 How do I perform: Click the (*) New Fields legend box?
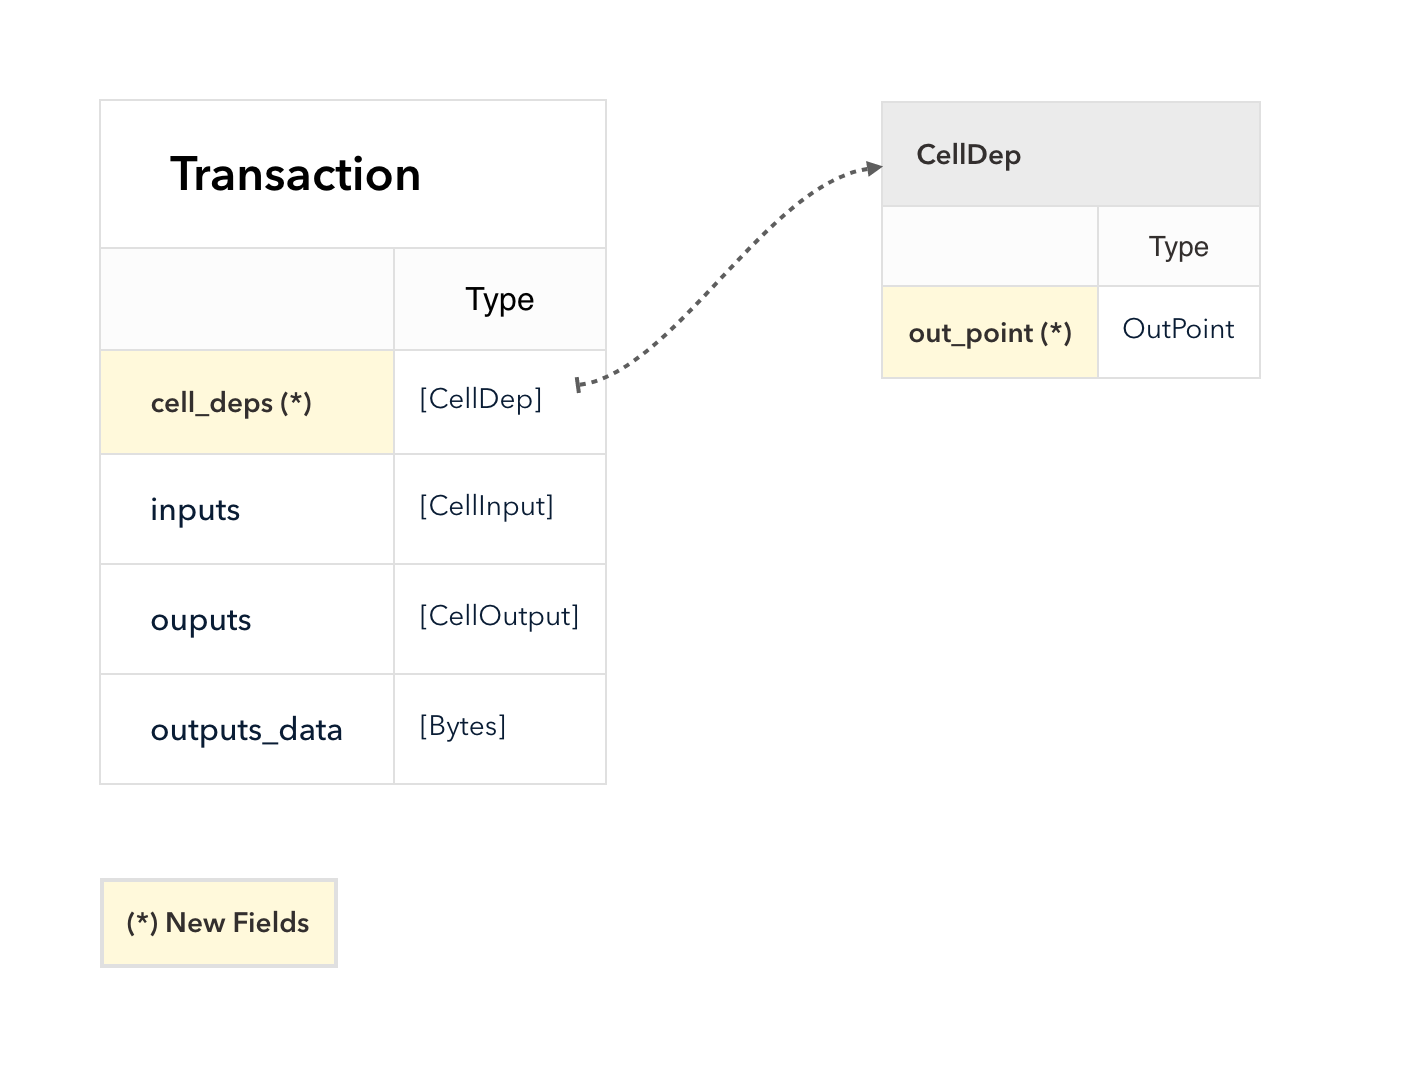219,923
